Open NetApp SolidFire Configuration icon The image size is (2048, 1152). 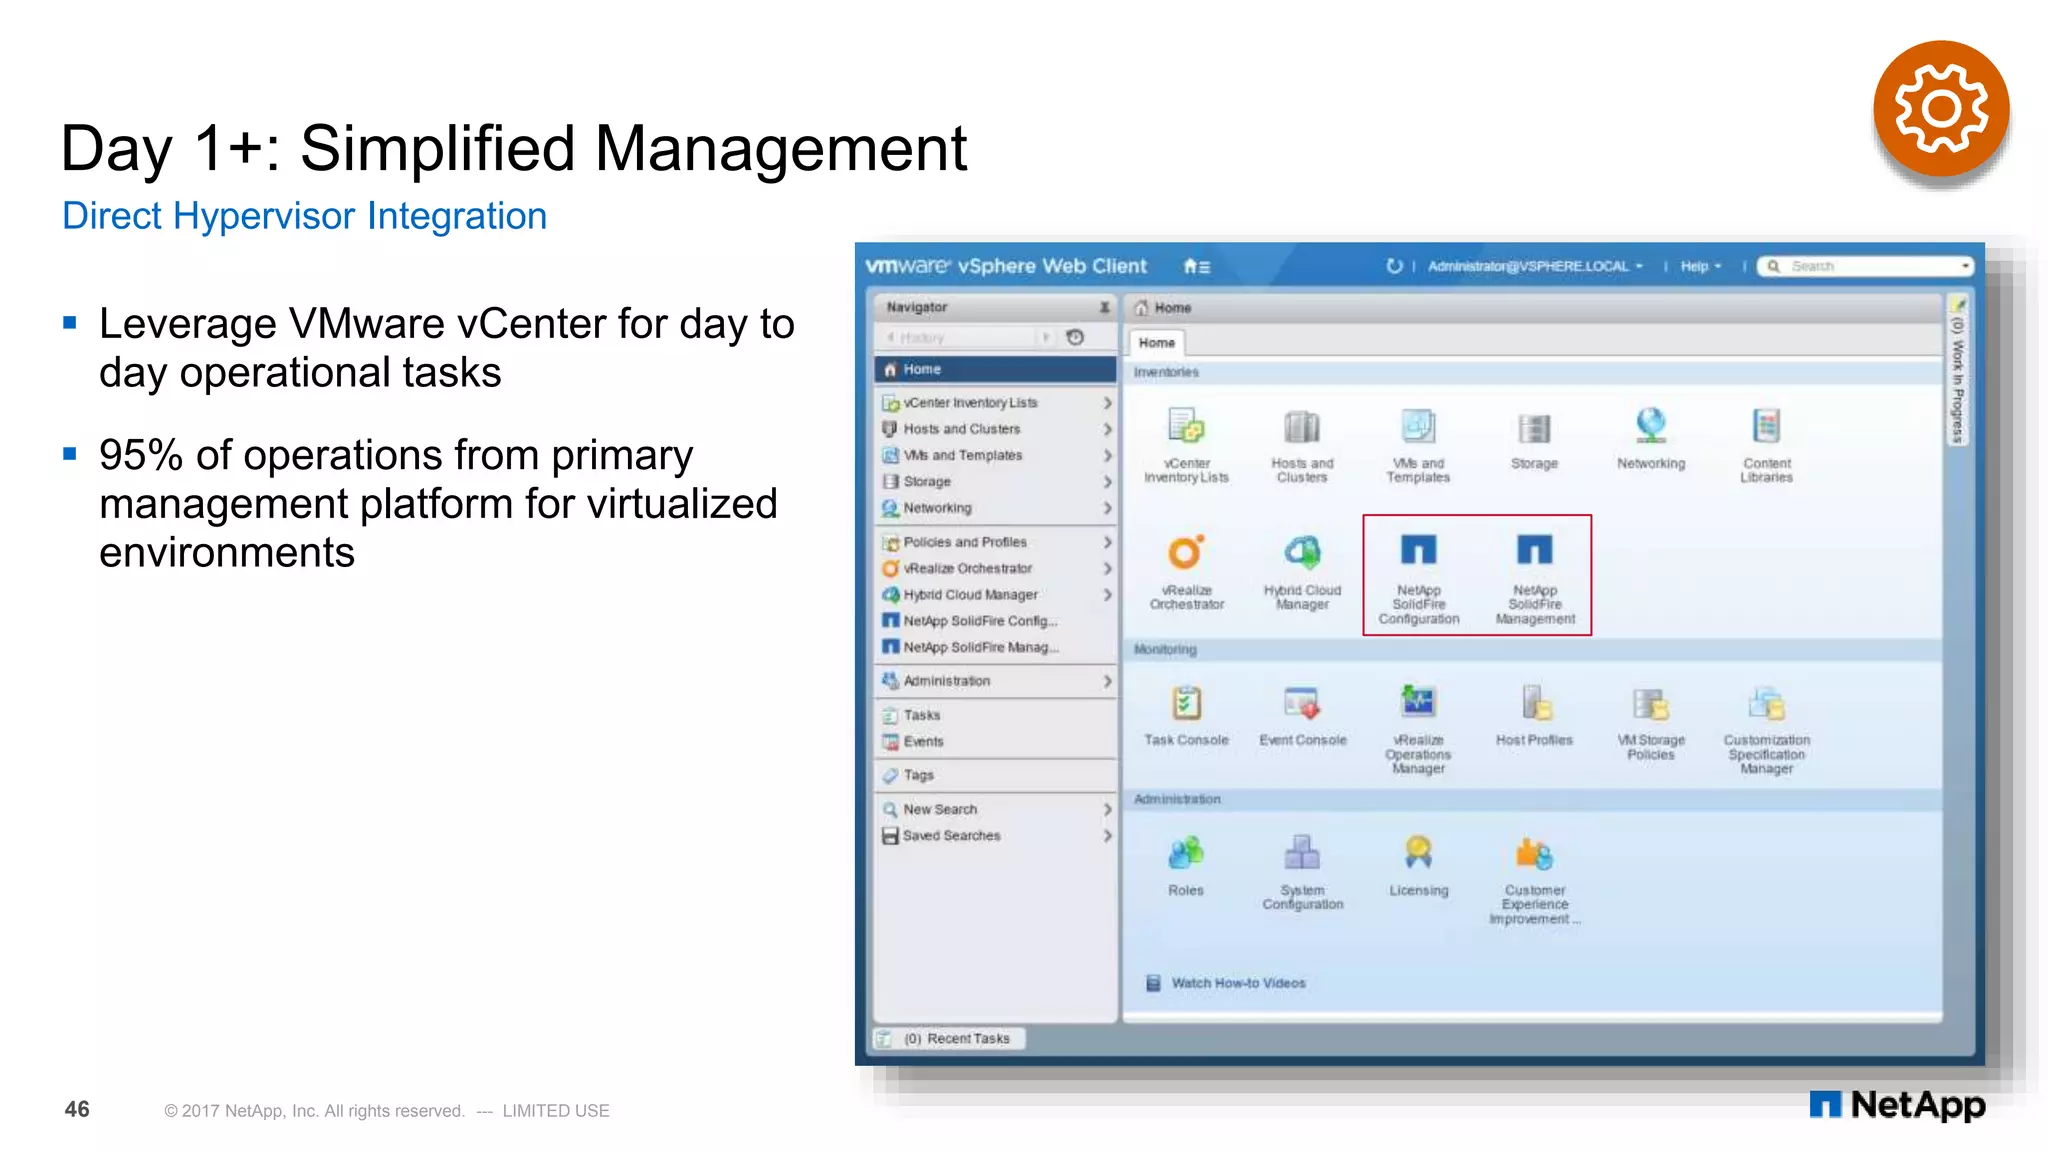click(x=1418, y=550)
